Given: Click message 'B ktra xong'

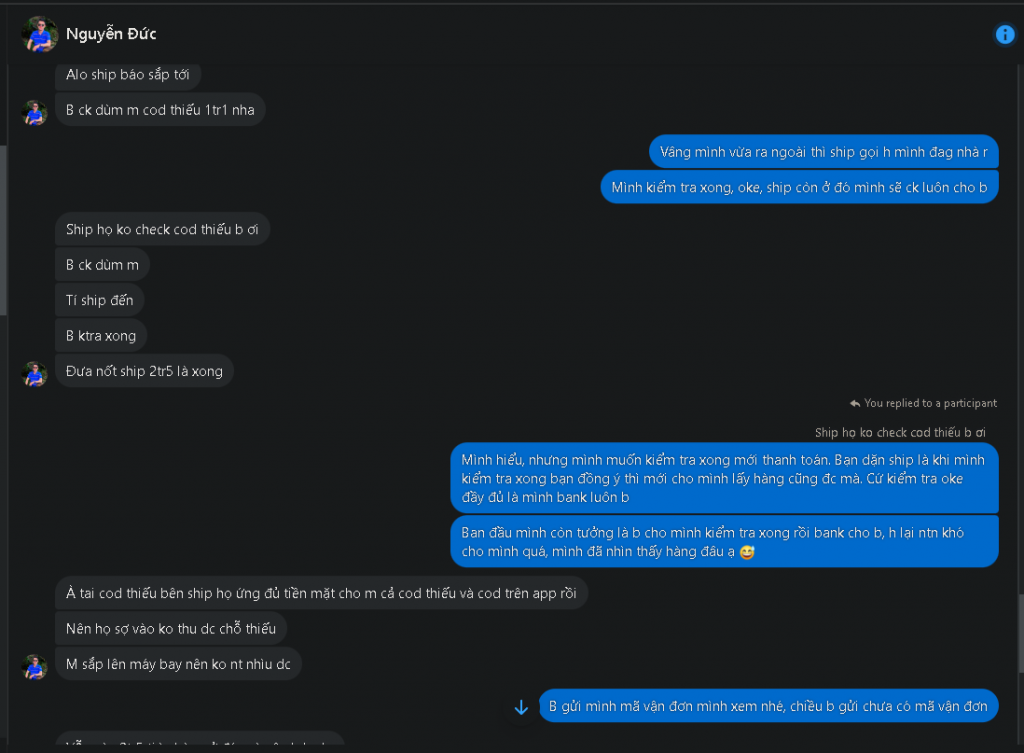Looking at the screenshot, I should [101, 336].
